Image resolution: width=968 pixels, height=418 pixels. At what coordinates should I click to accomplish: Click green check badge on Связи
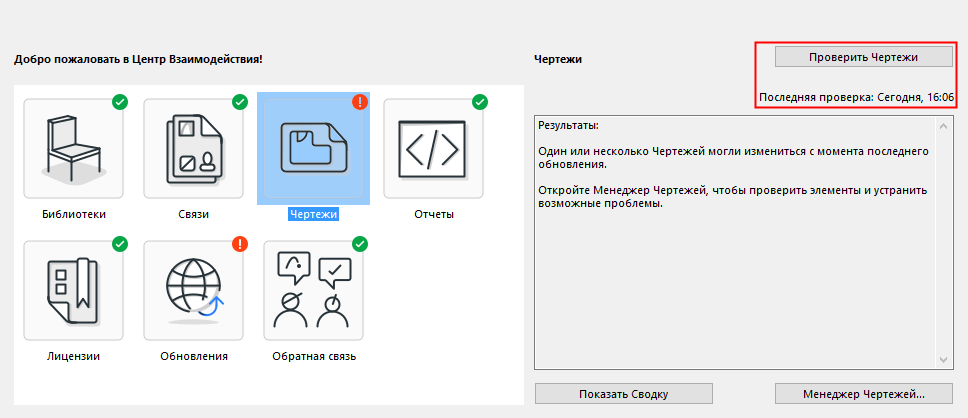(x=240, y=102)
